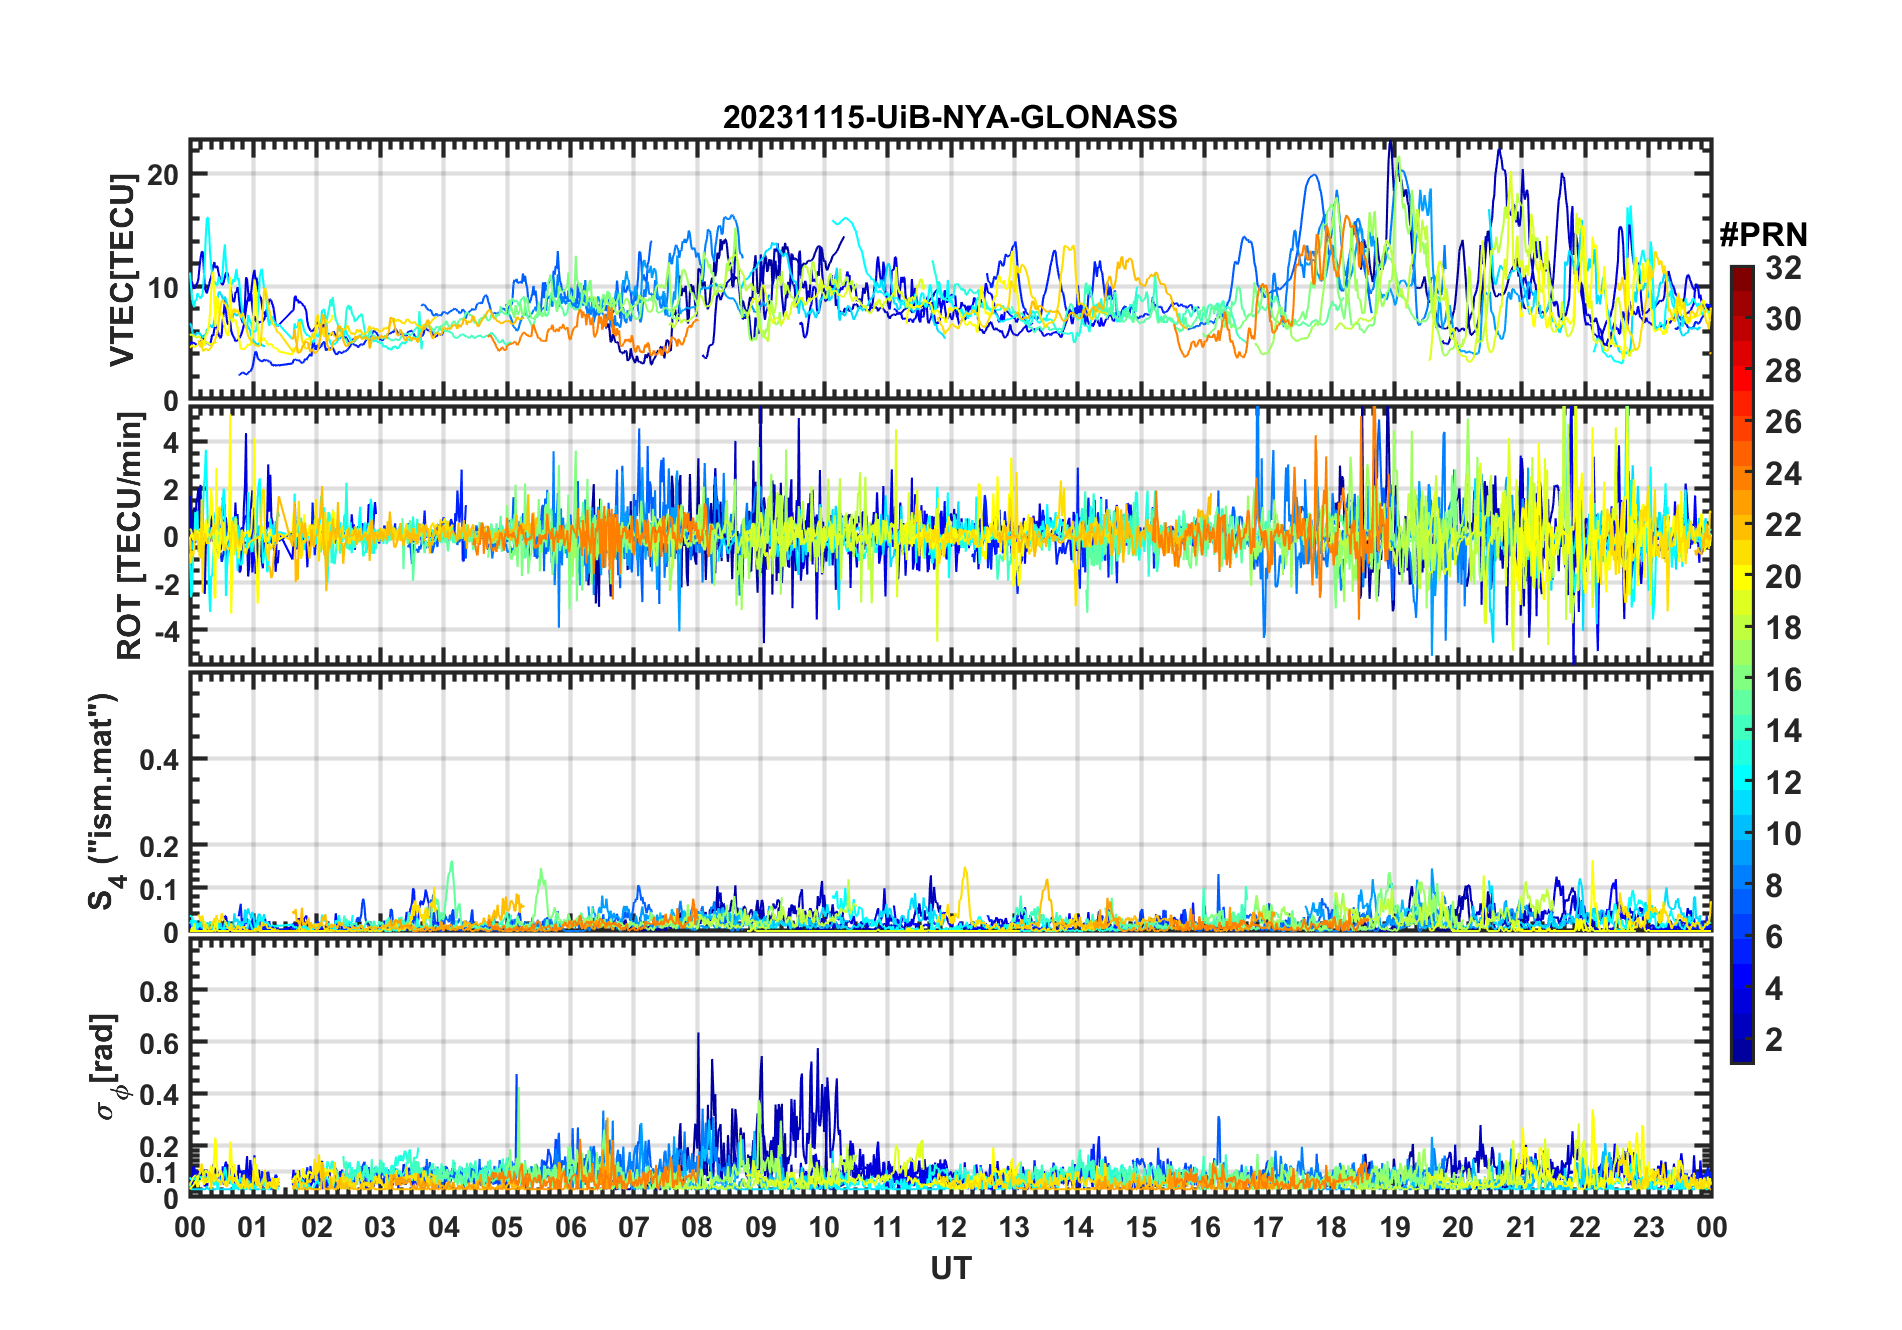The image size is (1902, 1330).
Task: Click the VTEC axis tick label 10
Action: pyautogui.click(x=163, y=288)
